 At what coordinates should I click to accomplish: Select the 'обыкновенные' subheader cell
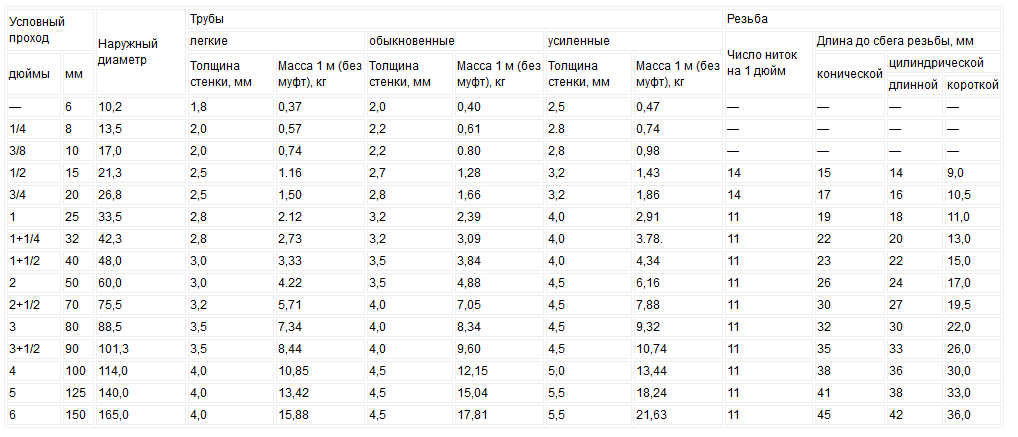455,41
